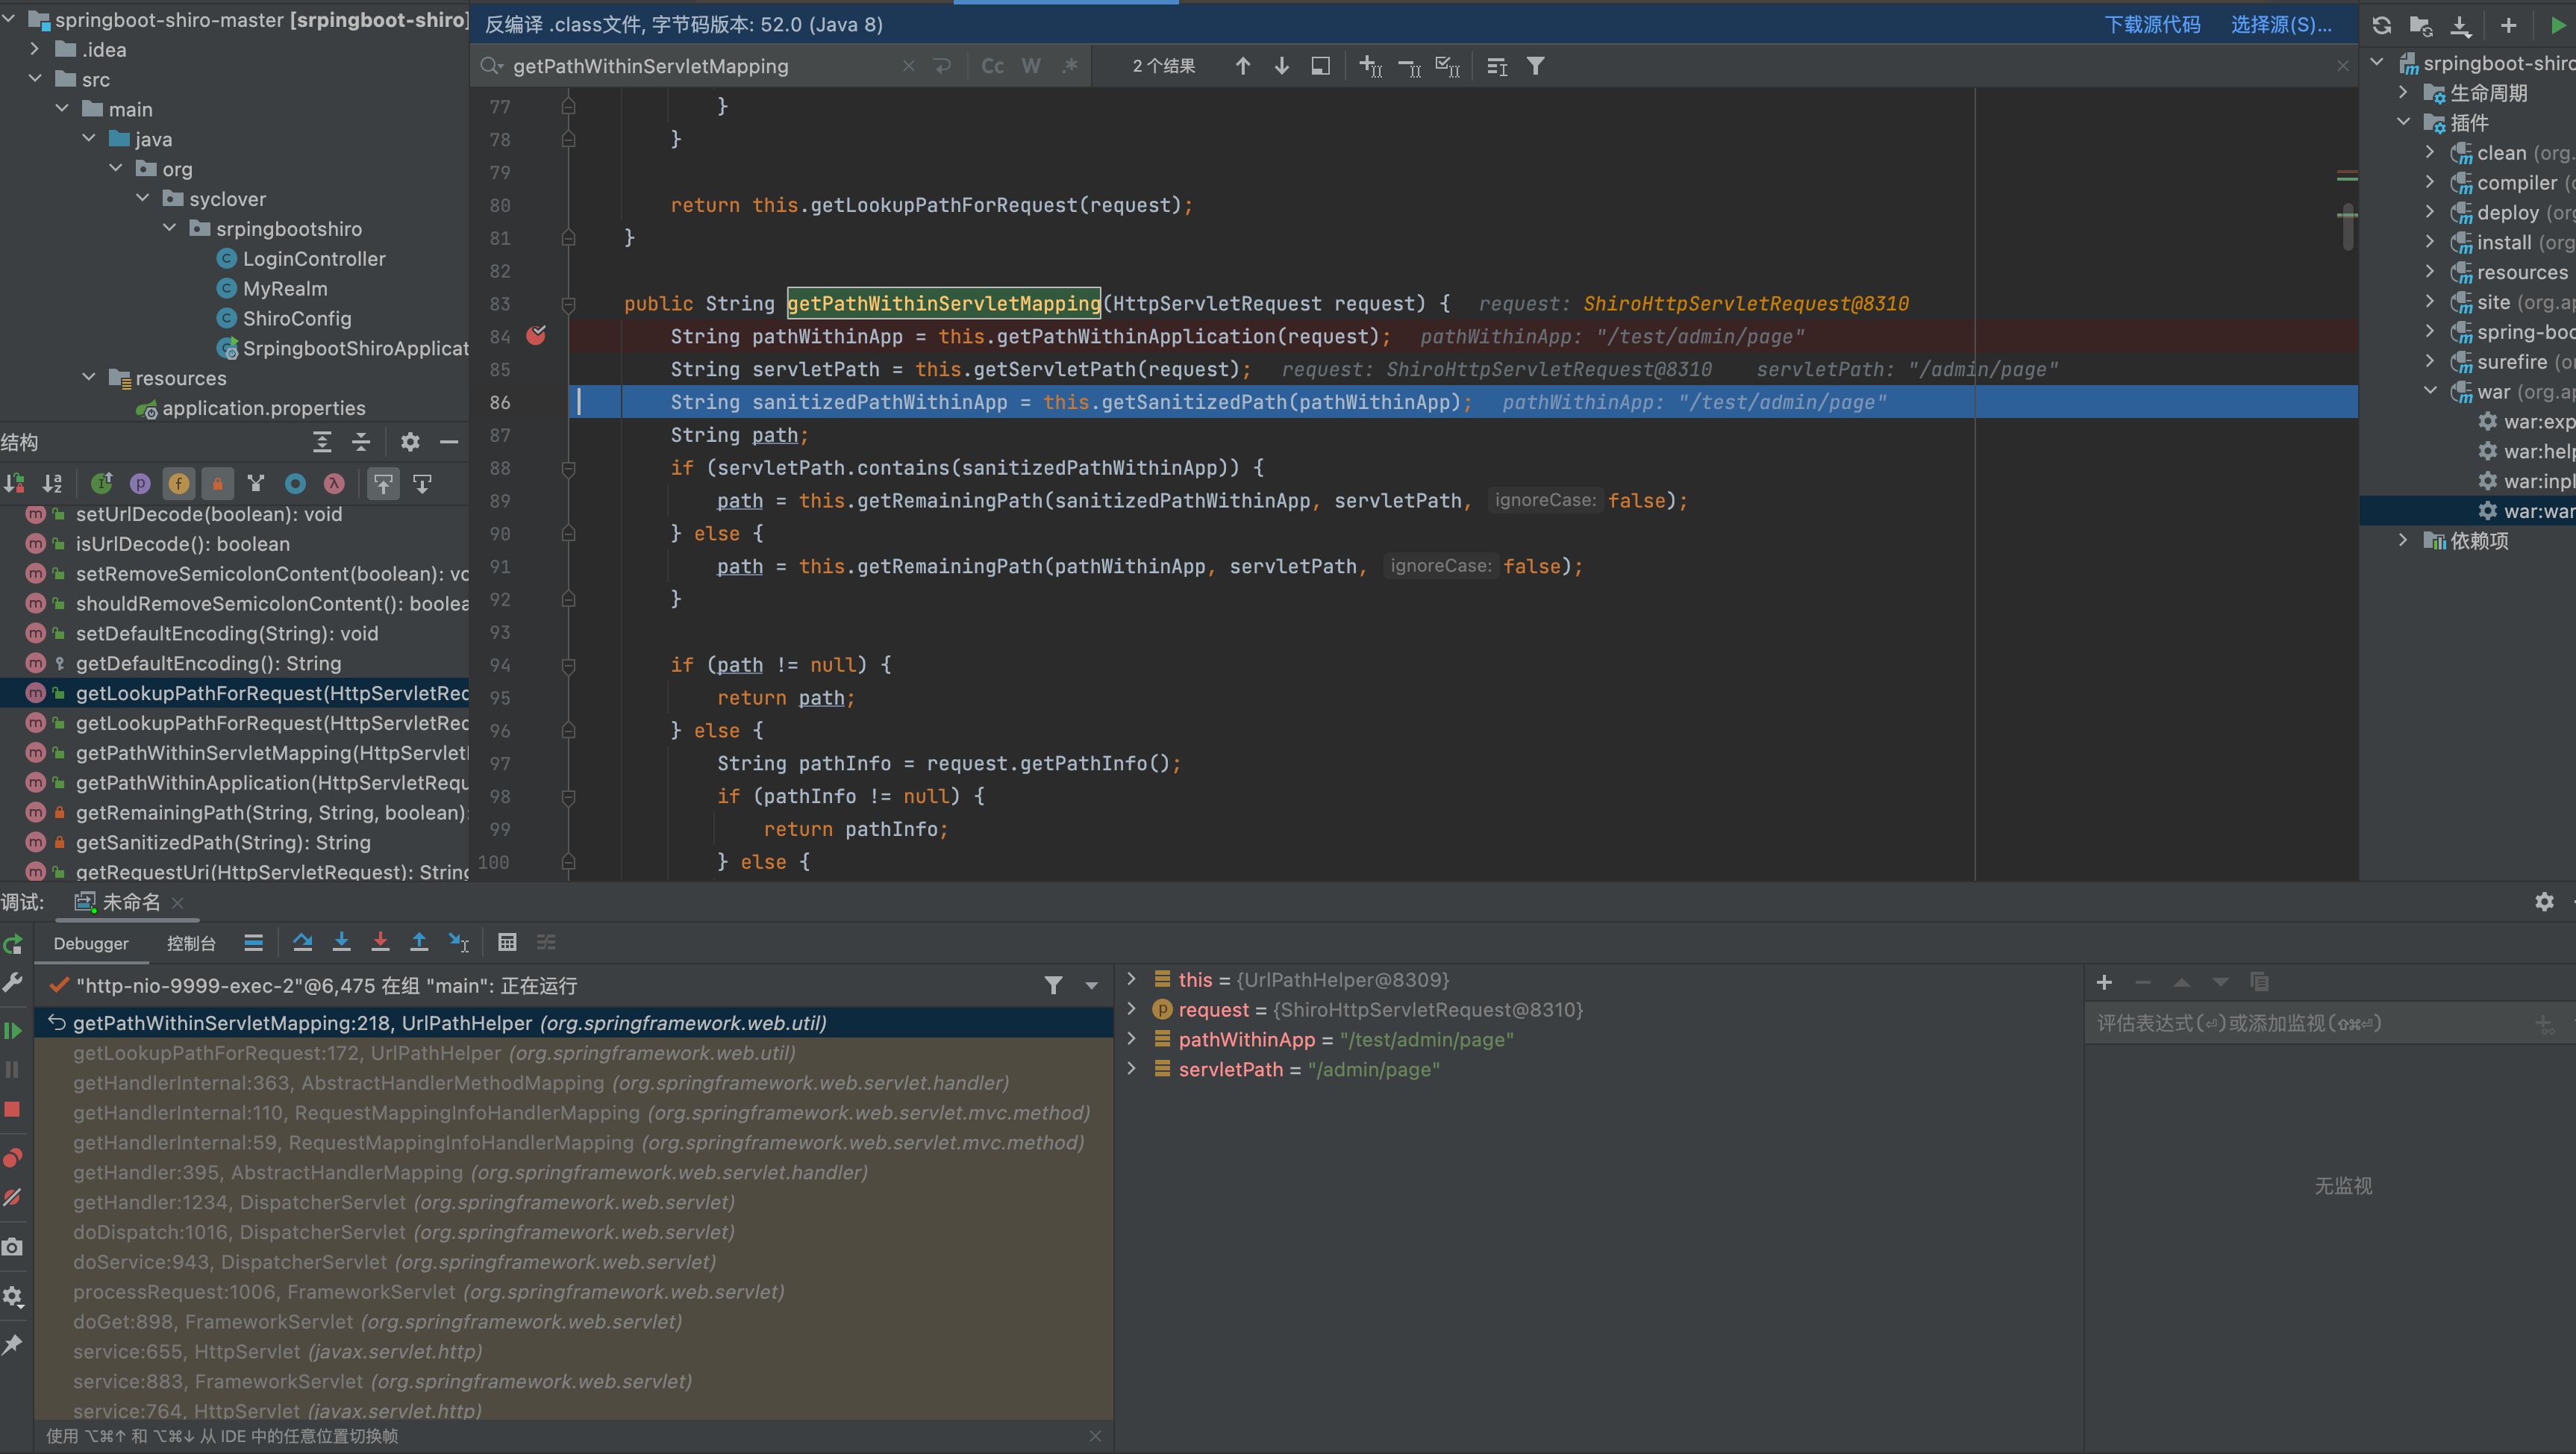Click the watch expression input field

tap(2310, 1024)
